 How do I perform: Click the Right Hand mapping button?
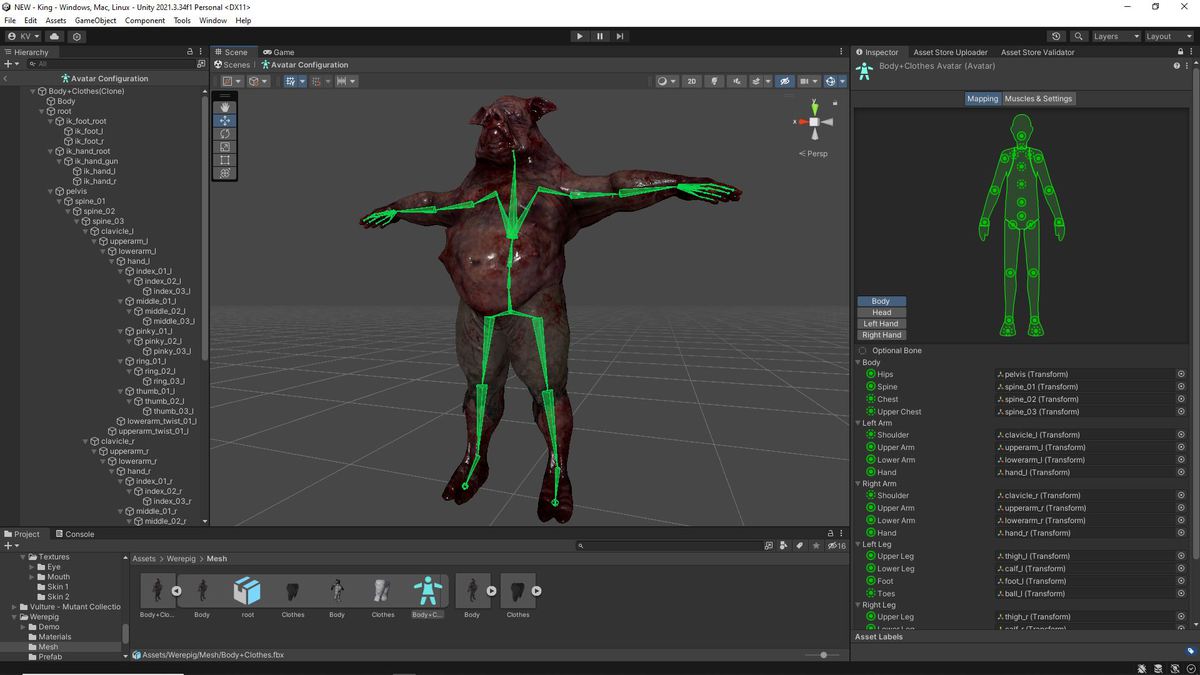point(881,335)
